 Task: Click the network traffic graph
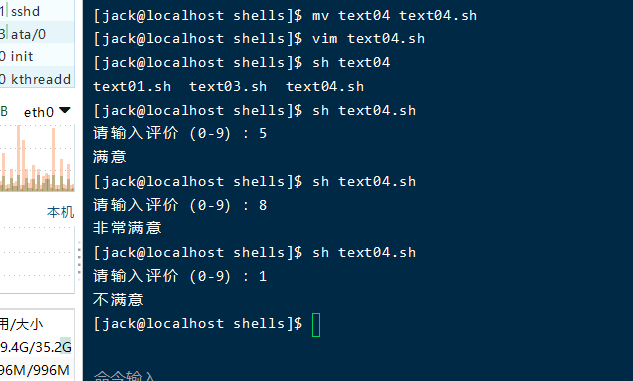click(37, 157)
